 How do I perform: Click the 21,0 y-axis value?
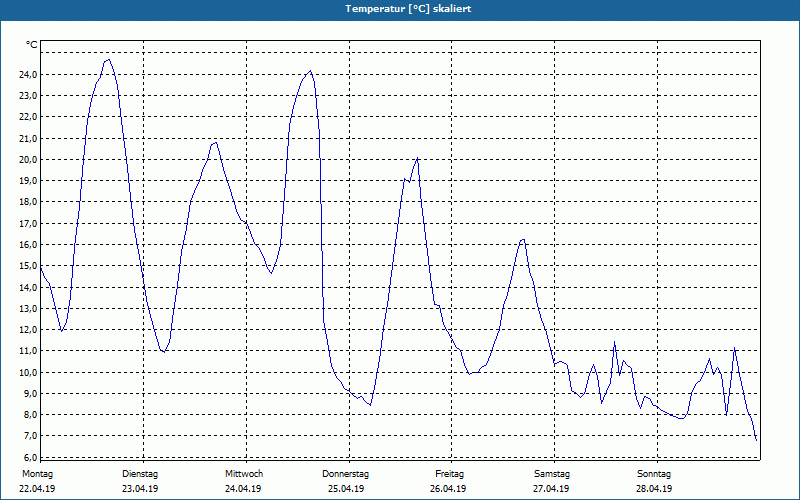click(28, 138)
